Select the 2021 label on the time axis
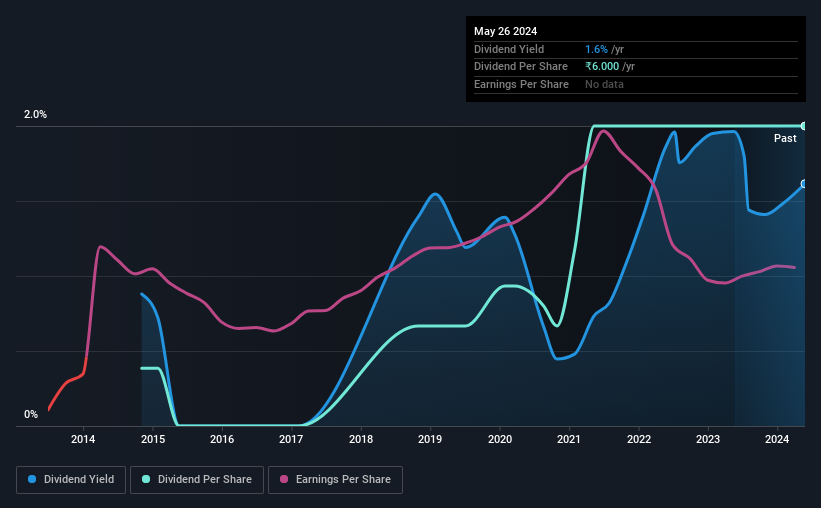Screen dimensions: 821x508 (569, 439)
